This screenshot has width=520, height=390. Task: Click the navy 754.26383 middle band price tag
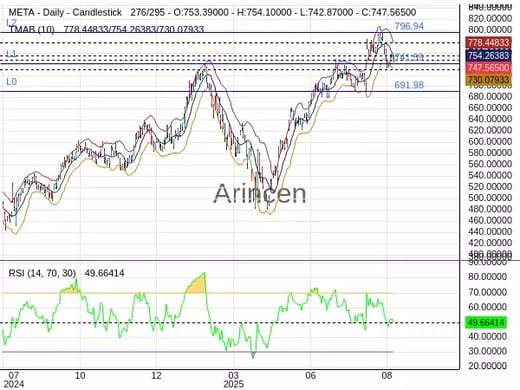click(x=488, y=55)
